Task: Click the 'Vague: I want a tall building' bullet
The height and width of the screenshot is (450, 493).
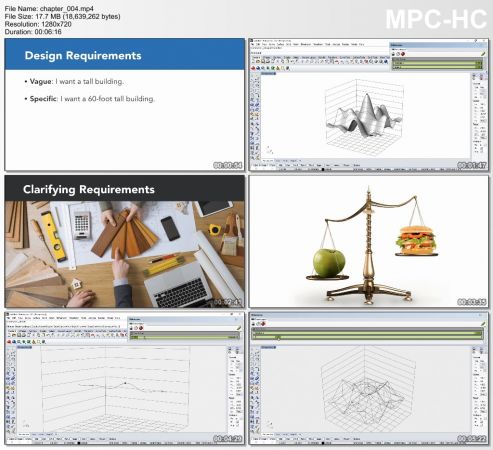Action: [x=76, y=82]
